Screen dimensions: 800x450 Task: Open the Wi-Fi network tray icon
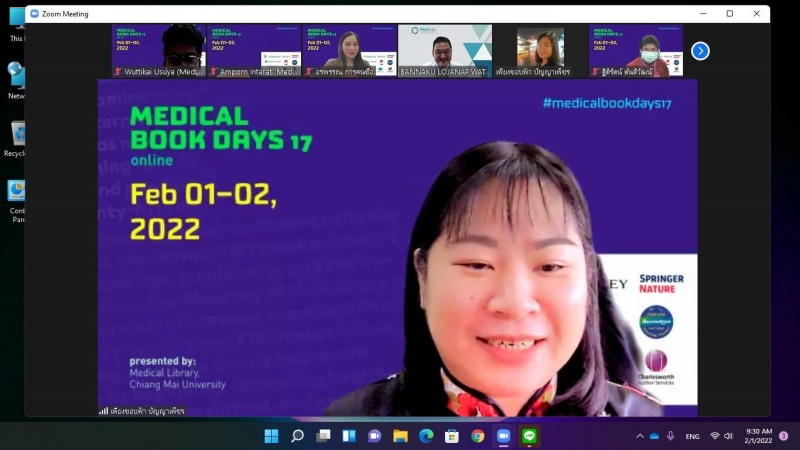click(x=715, y=436)
